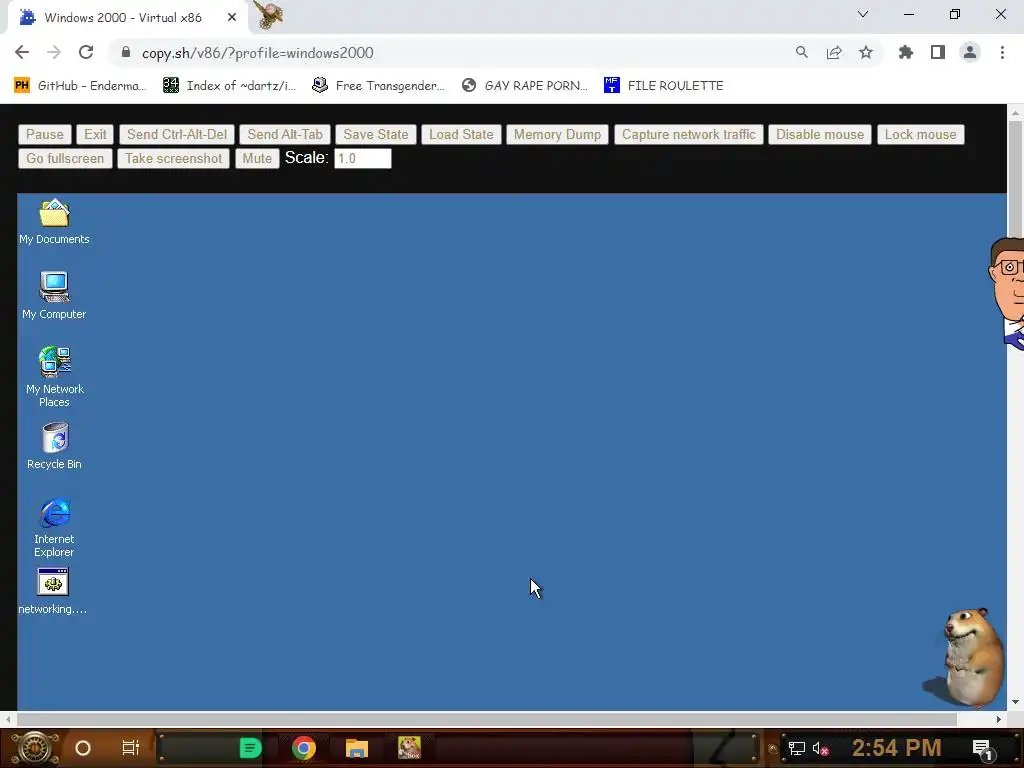Share this page icon in address bar
The image size is (1024, 768).
tap(833, 52)
